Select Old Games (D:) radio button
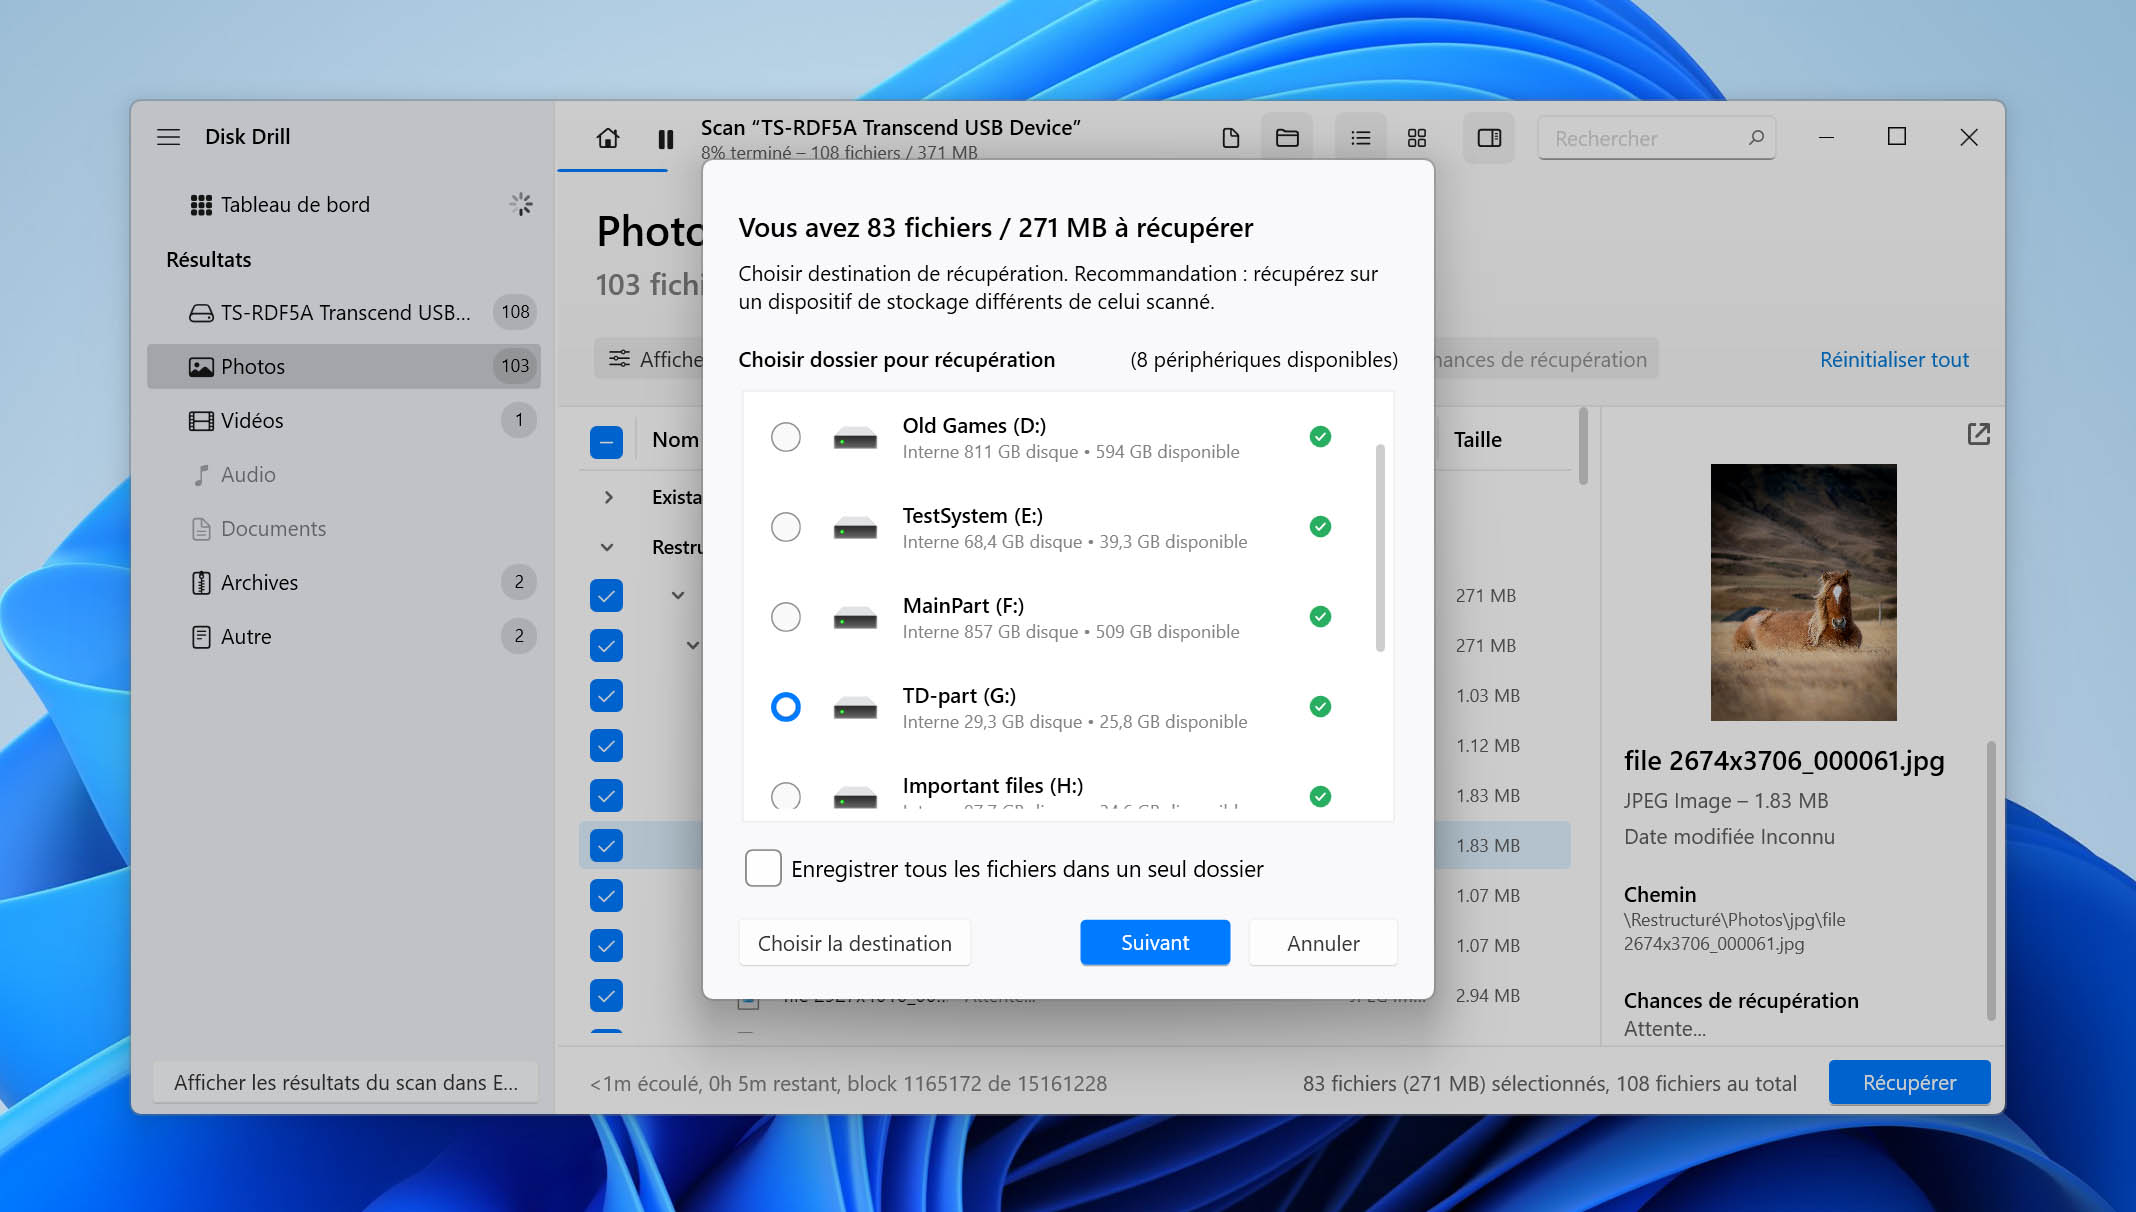The width and height of the screenshot is (2136, 1212). [786, 437]
